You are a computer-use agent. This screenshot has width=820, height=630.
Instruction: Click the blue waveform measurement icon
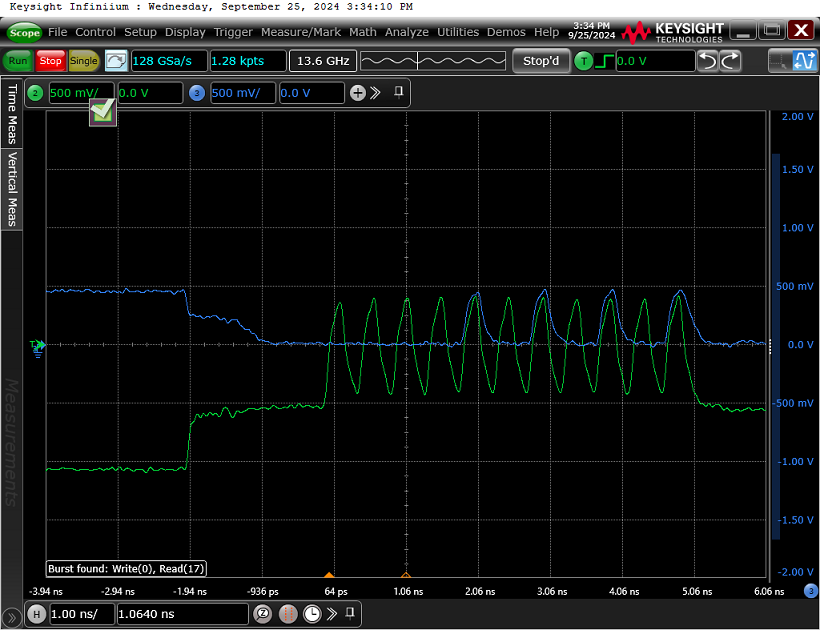[804, 61]
